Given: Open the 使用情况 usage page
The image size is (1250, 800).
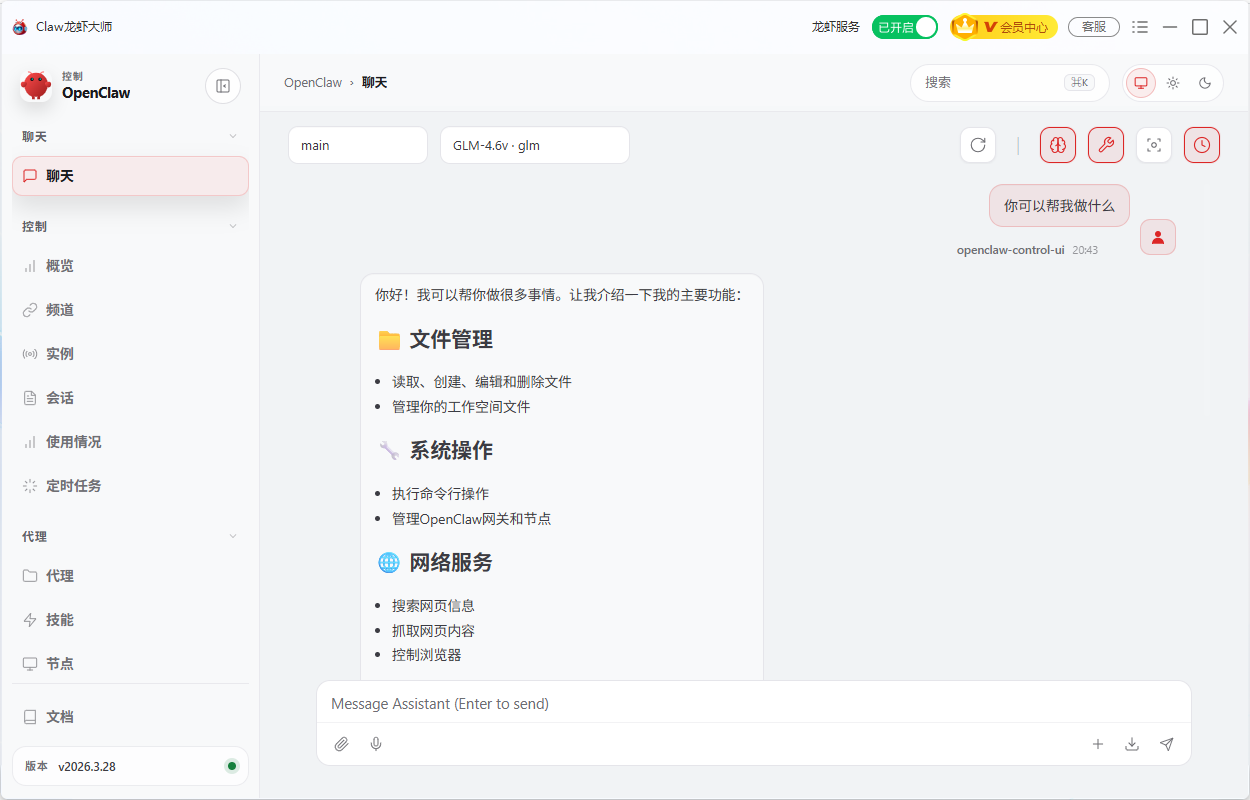Looking at the screenshot, I should click(130, 442).
